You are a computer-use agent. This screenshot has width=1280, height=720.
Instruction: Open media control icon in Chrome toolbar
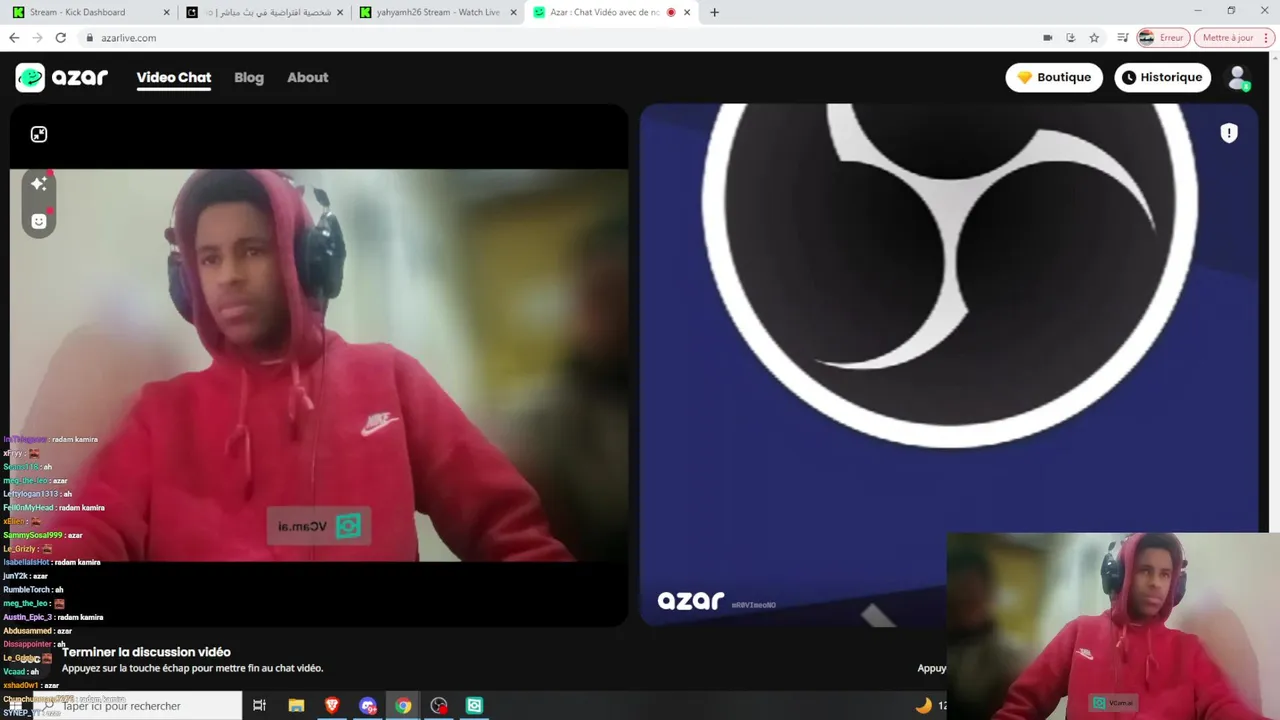point(1121,37)
